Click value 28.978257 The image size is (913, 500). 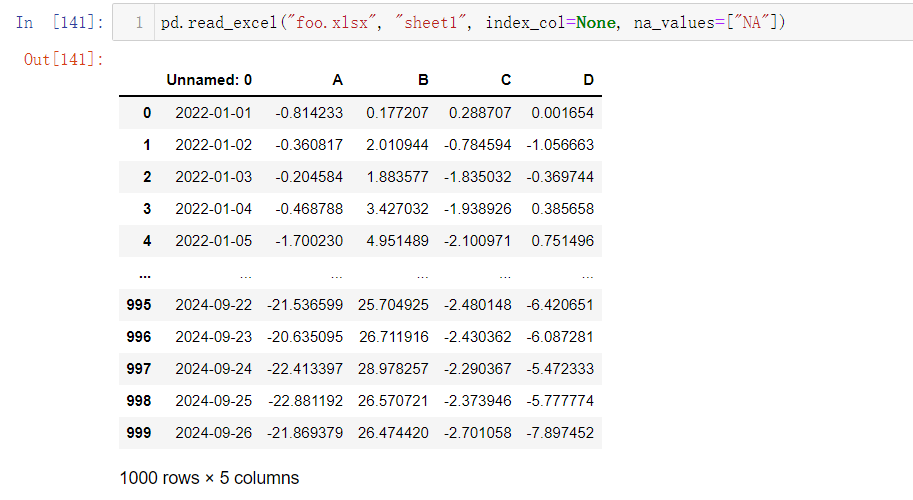[x=393, y=369]
